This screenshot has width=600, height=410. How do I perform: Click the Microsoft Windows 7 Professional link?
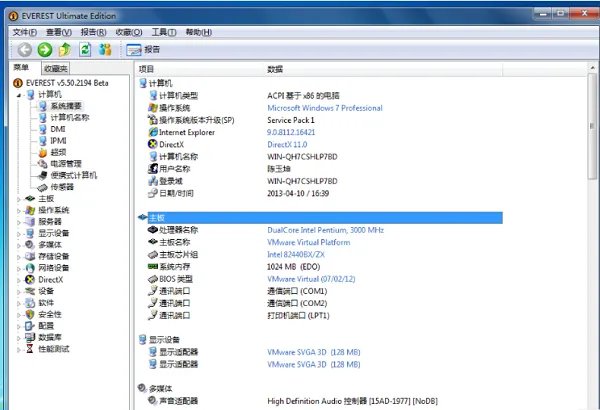point(325,108)
